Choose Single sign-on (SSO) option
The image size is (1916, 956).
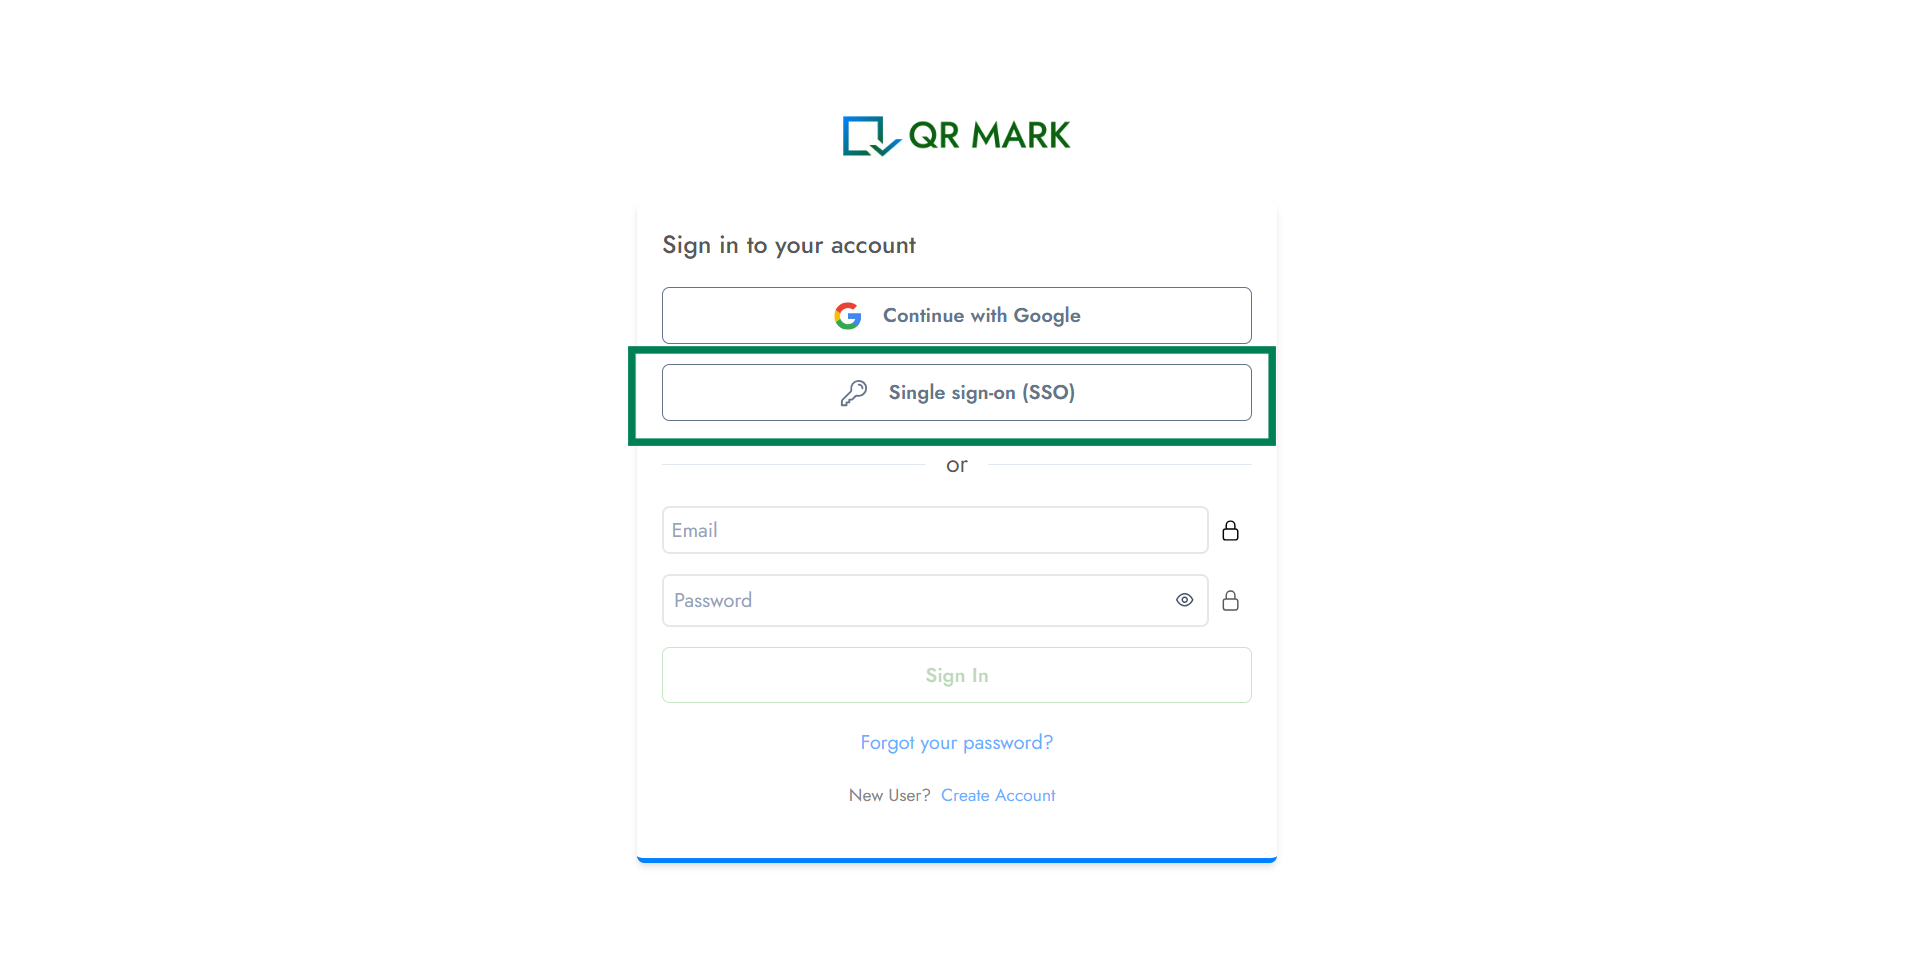click(956, 393)
